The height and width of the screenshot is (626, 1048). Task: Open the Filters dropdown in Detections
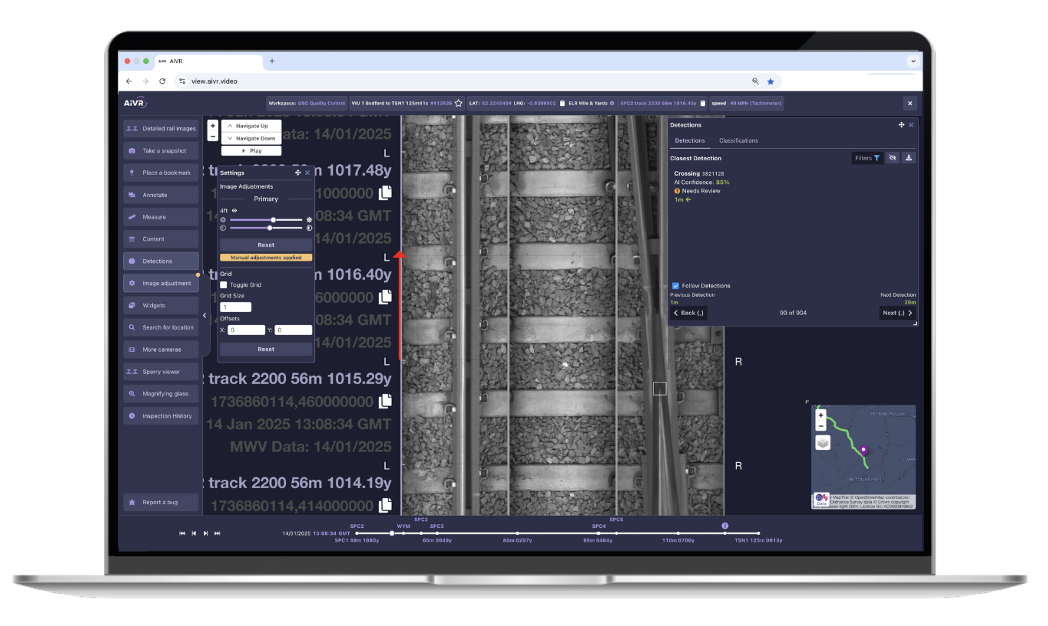pyautogui.click(x=867, y=158)
